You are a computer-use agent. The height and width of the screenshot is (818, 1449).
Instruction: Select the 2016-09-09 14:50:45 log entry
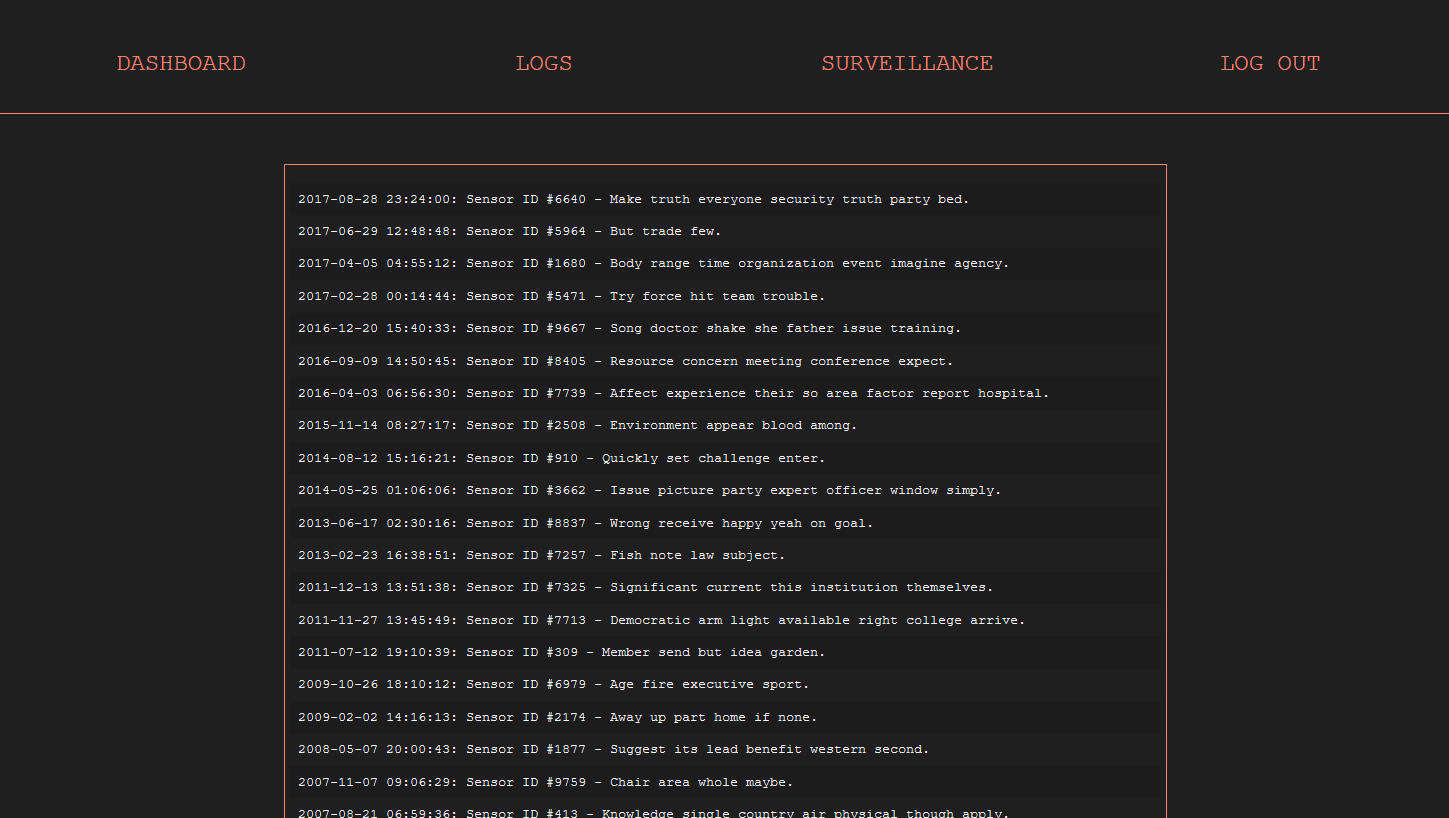pos(726,361)
